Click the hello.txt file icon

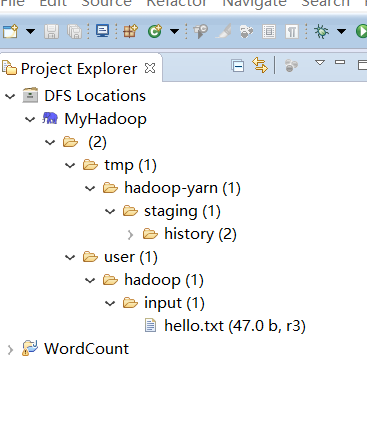coord(150,326)
